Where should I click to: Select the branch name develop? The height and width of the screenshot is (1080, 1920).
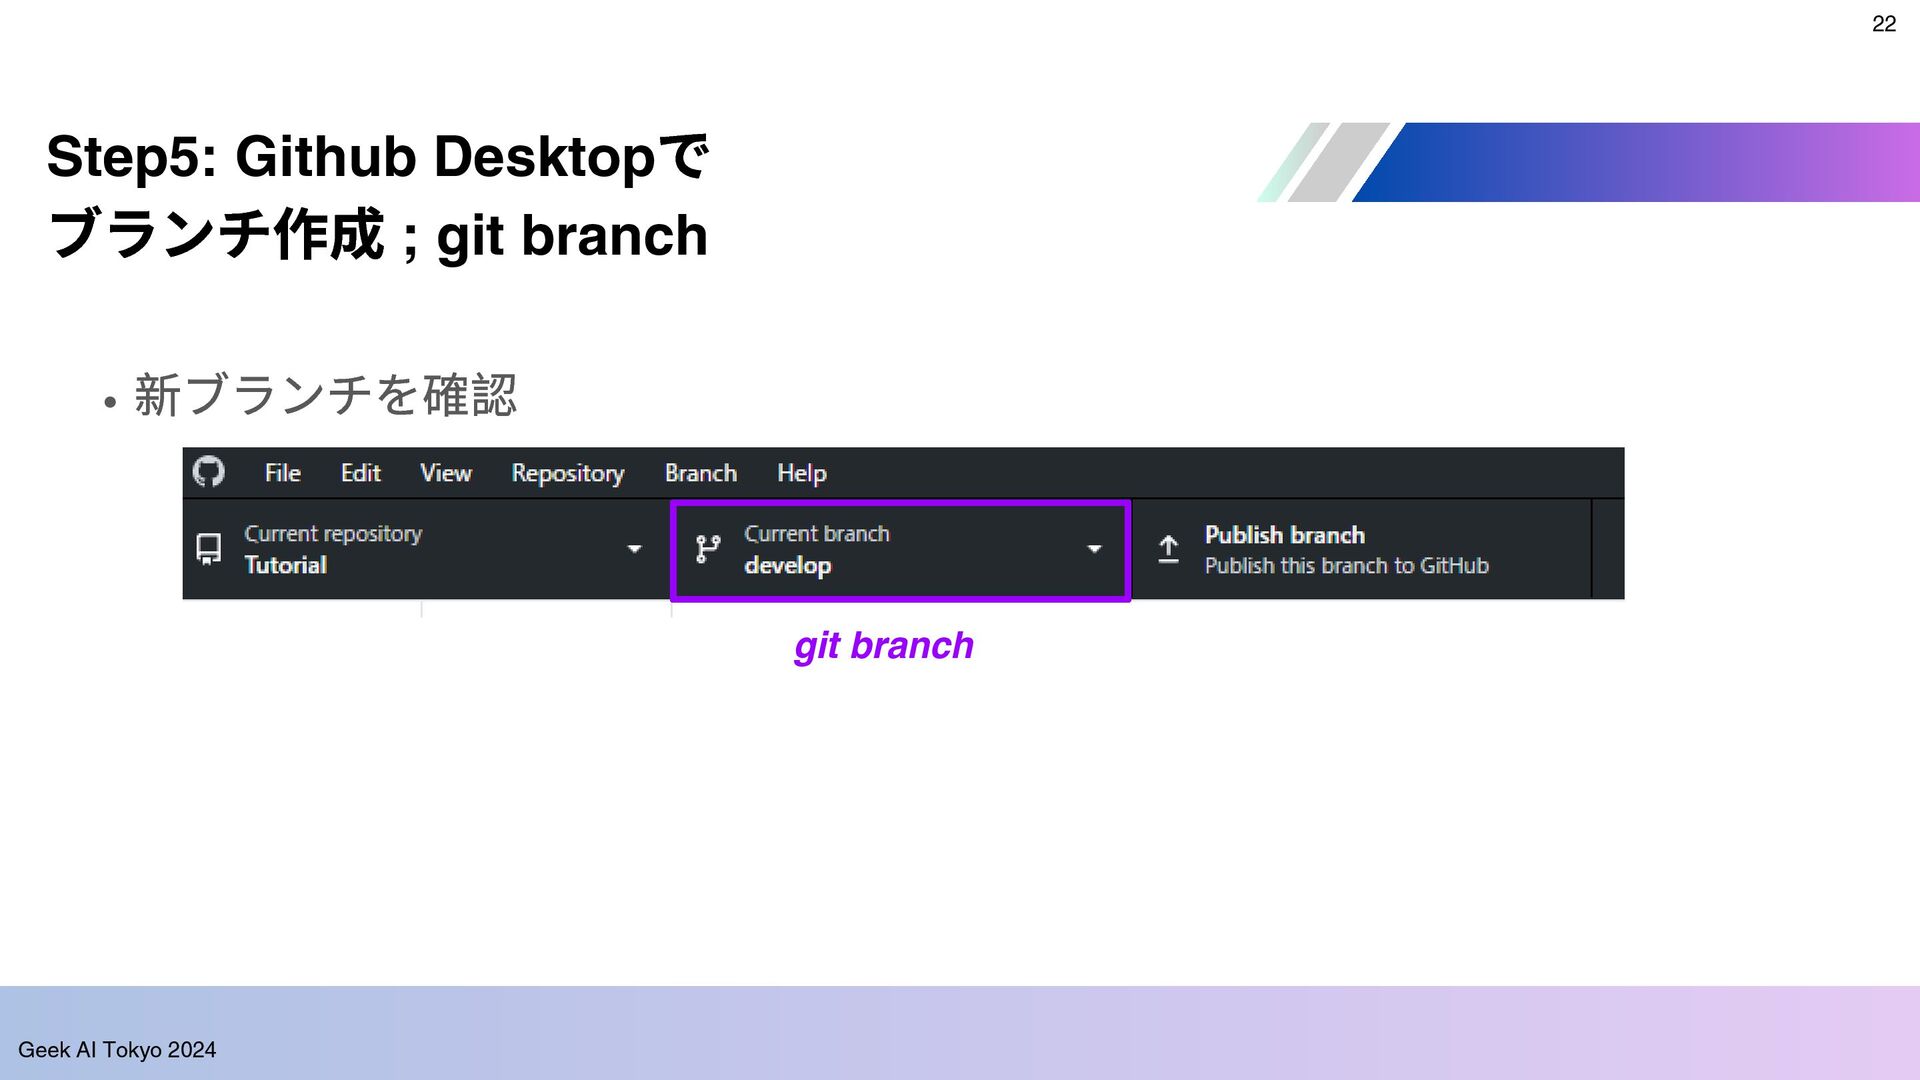click(x=788, y=566)
